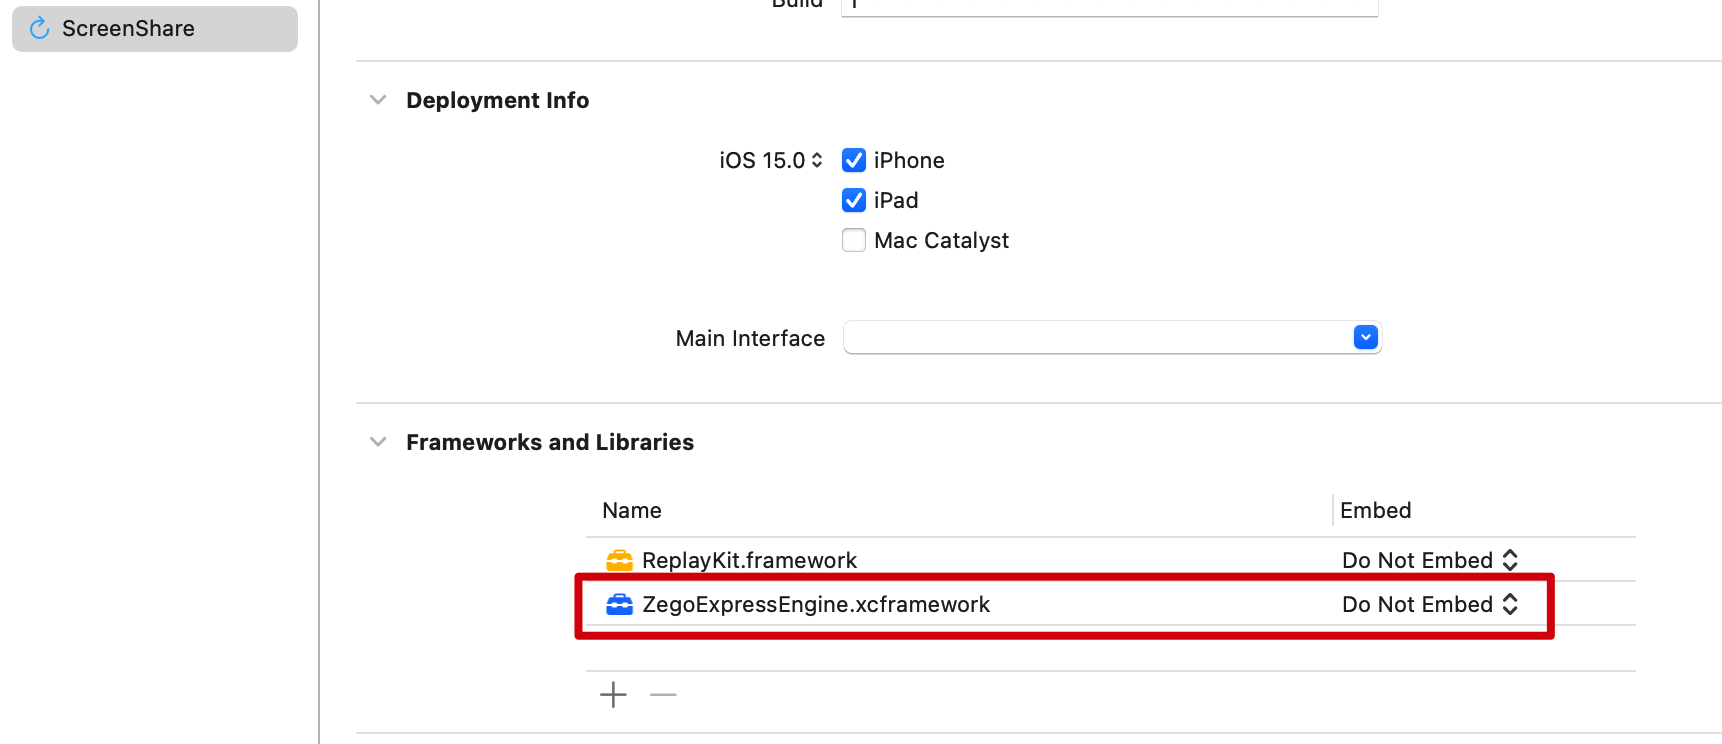Viewport: 1722px width, 744px height.
Task: Click the ZegoExpressEngine blue toolbox icon
Action: [620, 604]
